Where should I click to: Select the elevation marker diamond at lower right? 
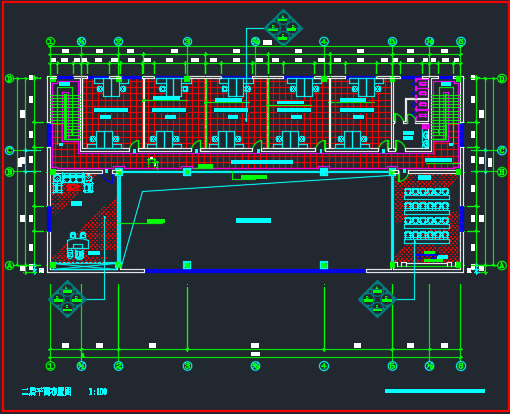(x=377, y=299)
